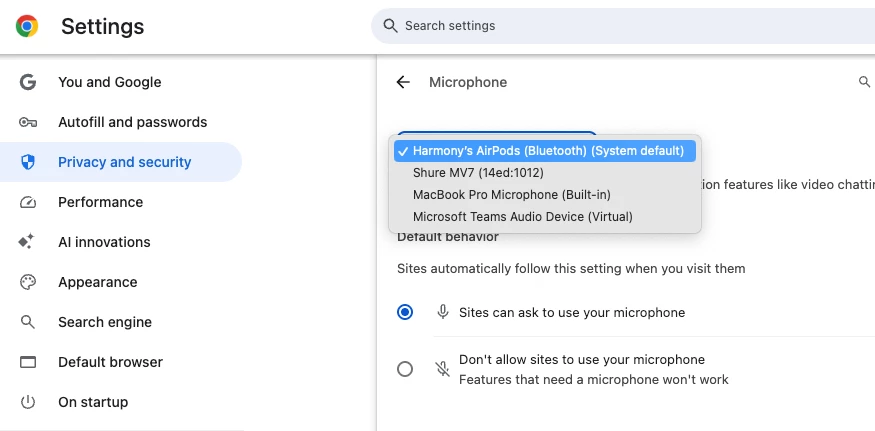Open Privacy and security section
The image size is (875, 431).
click(121, 162)
